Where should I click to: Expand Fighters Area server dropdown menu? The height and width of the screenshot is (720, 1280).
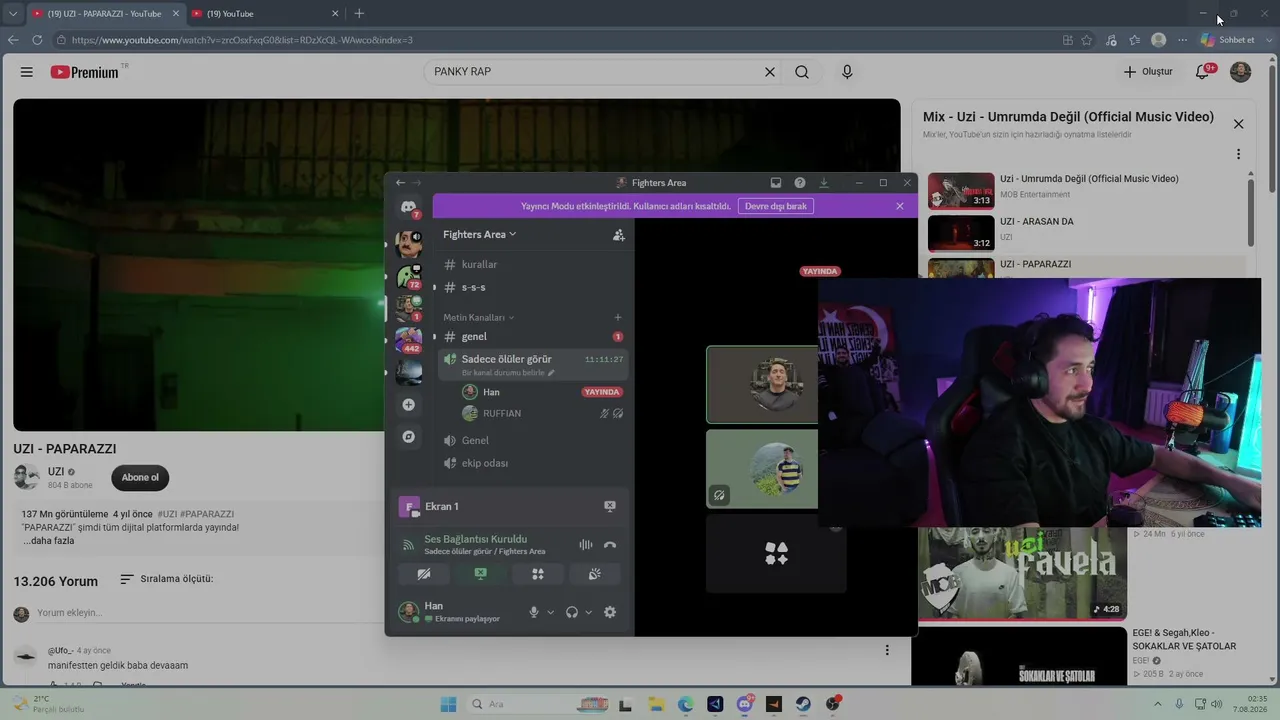click(480, 235)
